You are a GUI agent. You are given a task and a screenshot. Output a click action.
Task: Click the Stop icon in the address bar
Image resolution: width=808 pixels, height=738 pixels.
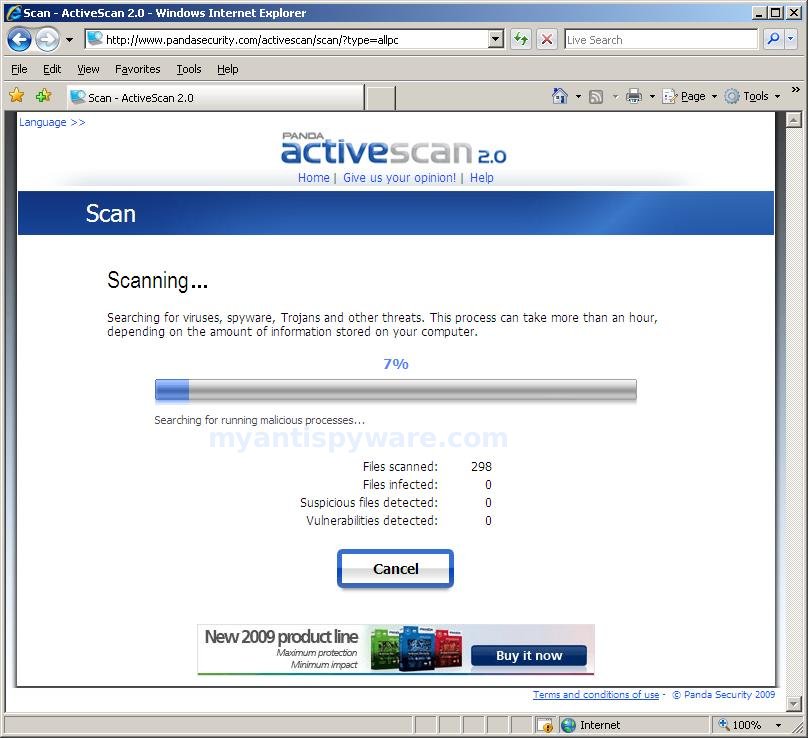tap(547, 39)
